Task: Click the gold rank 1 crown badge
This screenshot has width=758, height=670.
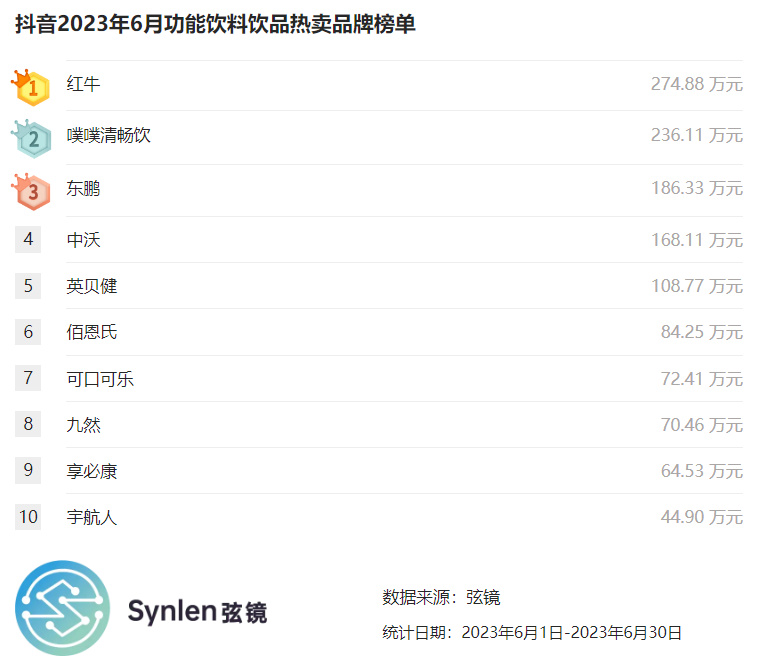Action: 30,87
